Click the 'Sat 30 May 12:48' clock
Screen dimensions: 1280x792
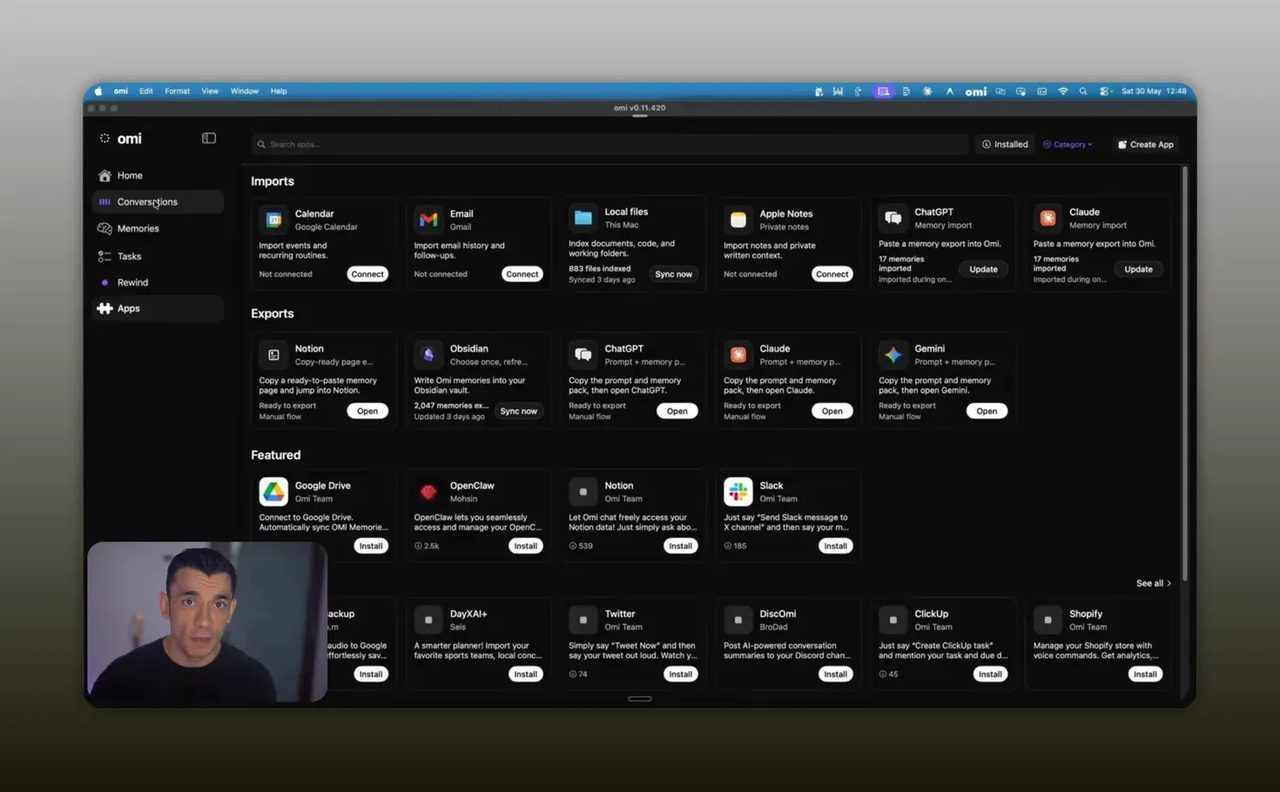tap(1154, 91)
